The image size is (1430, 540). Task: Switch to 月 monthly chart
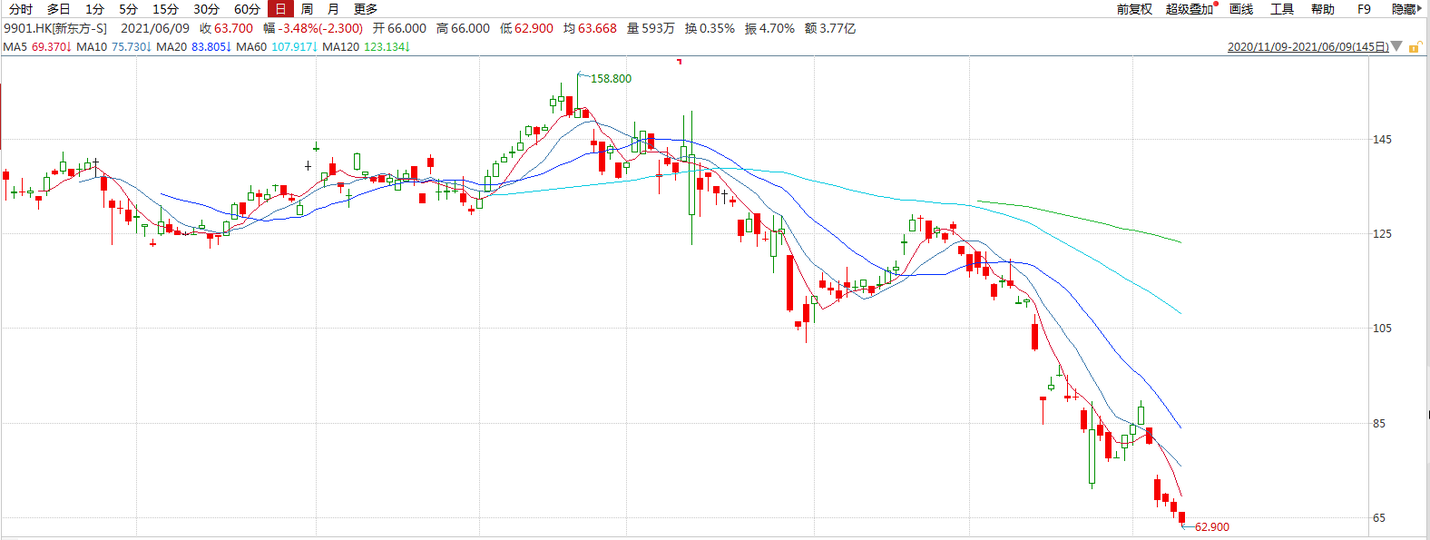[333, 9]
